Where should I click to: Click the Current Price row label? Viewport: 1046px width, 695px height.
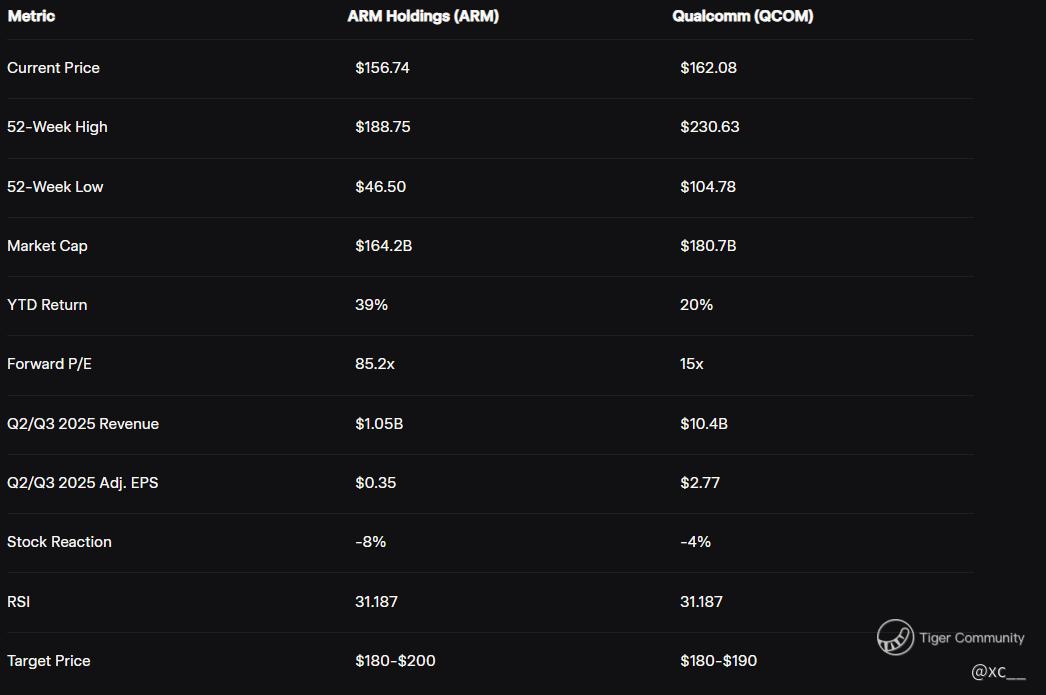[53, 68]
